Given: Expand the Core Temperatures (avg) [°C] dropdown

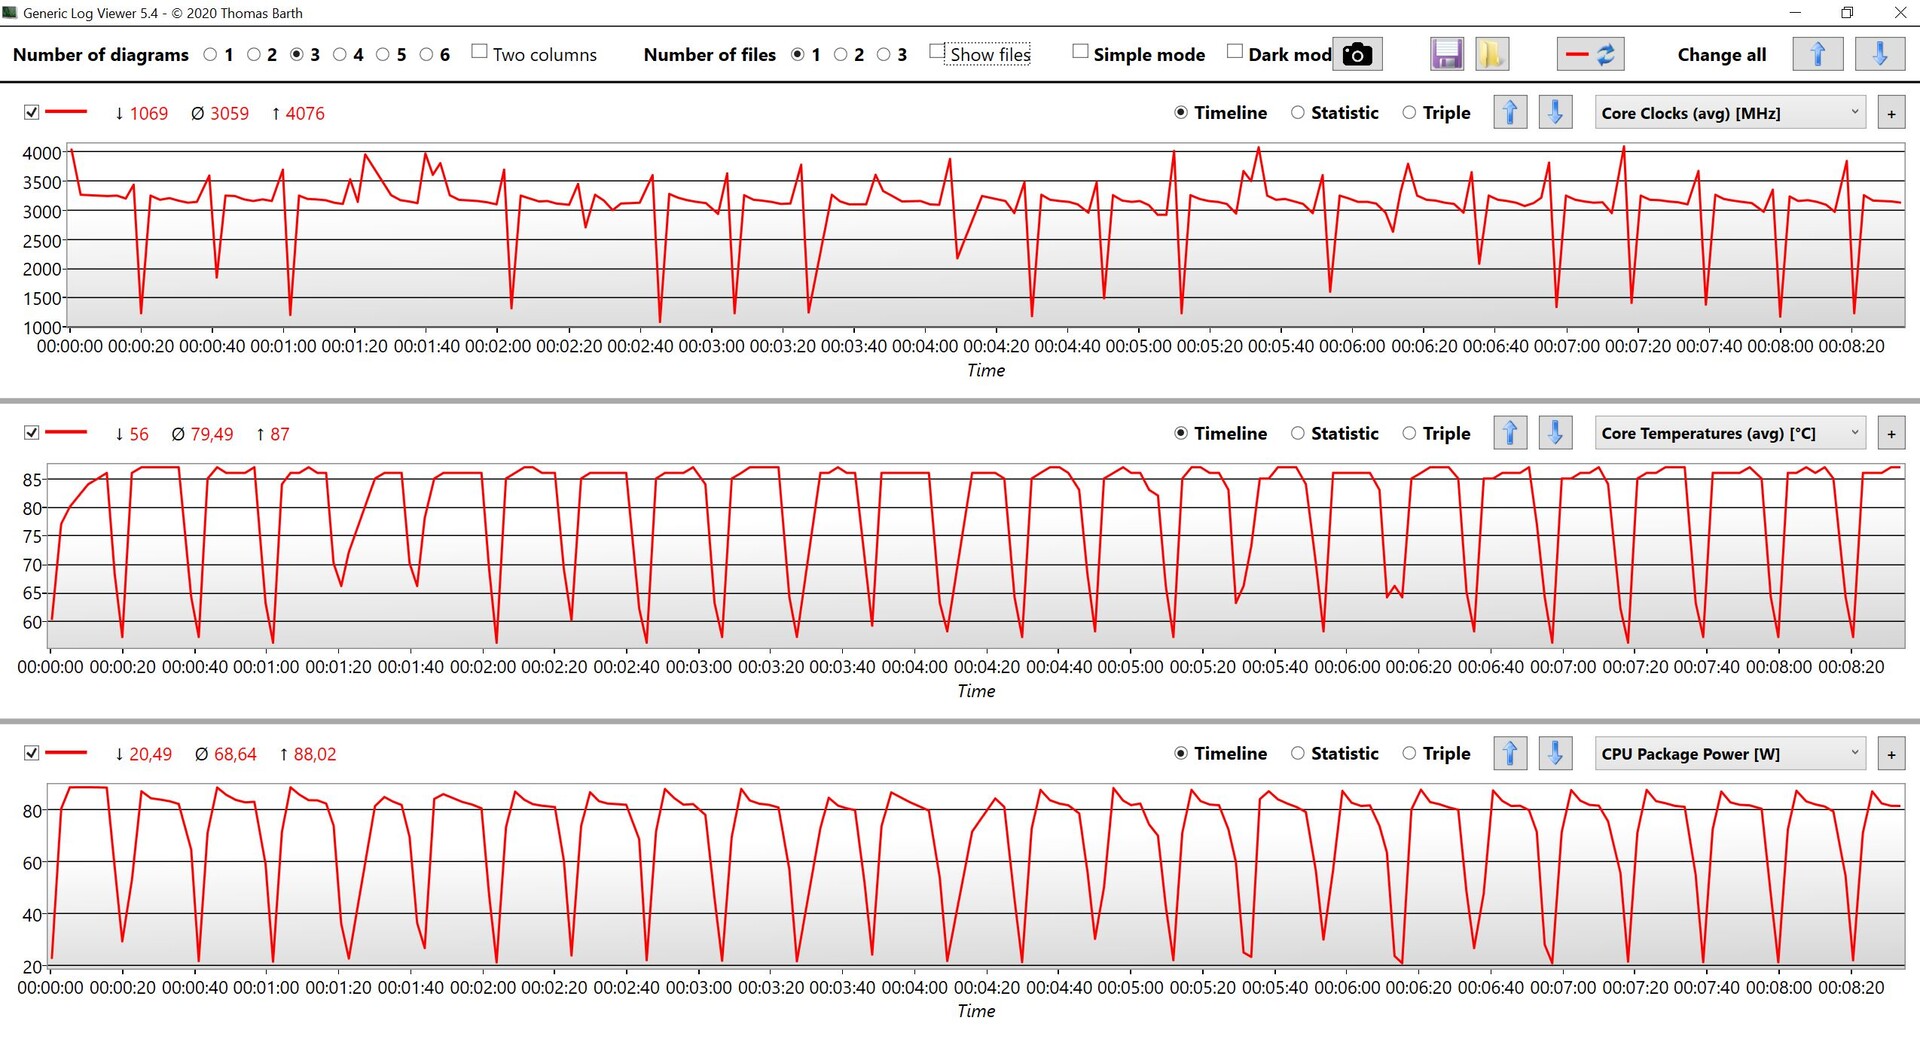Looking at the screenshot, I should (1730, 433).
